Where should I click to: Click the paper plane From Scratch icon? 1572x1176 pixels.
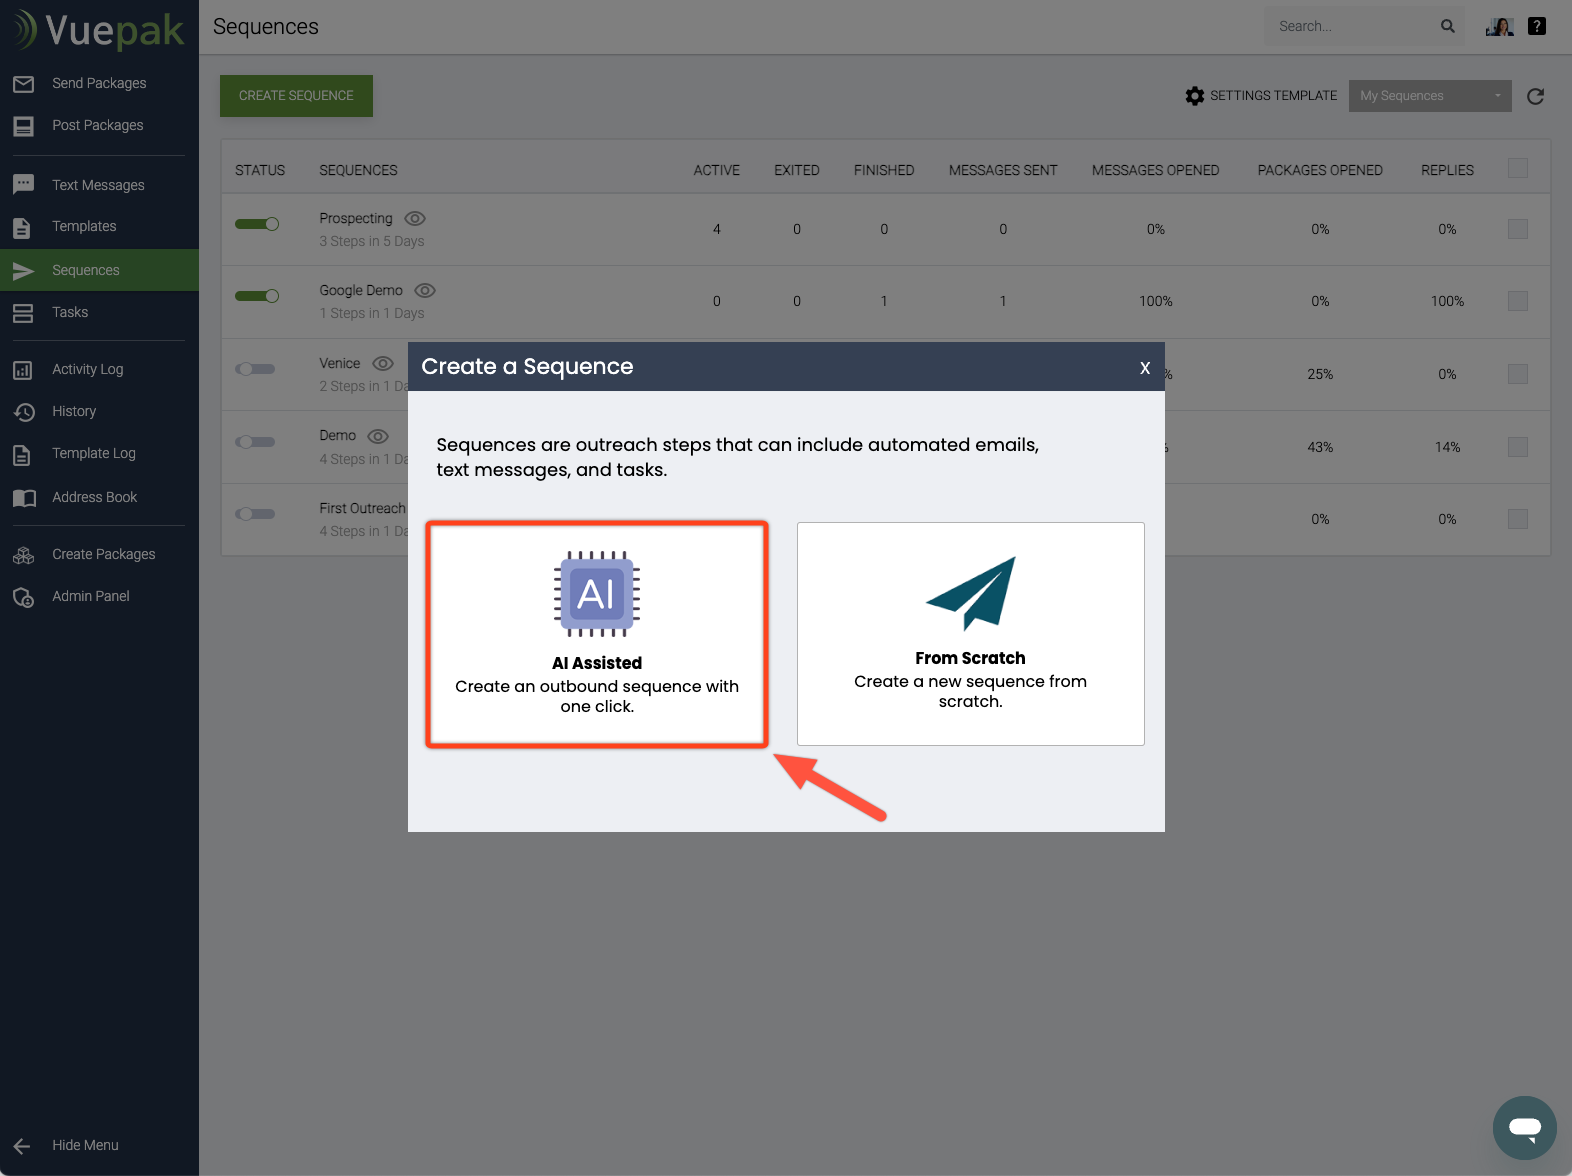[970, 593]
